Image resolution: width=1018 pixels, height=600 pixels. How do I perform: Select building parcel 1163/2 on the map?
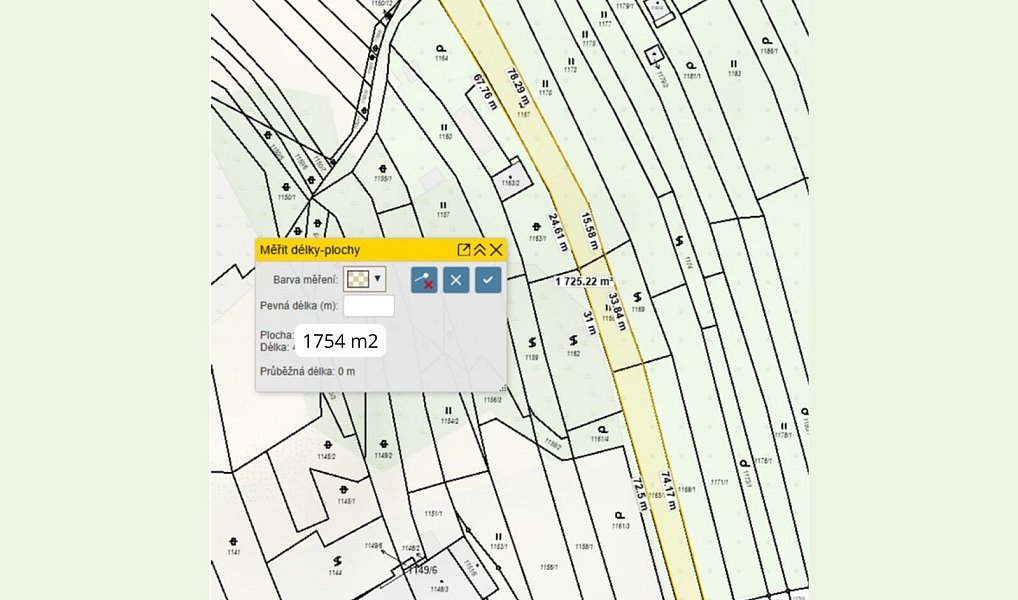pyautogui.click(x=510, y=183)
